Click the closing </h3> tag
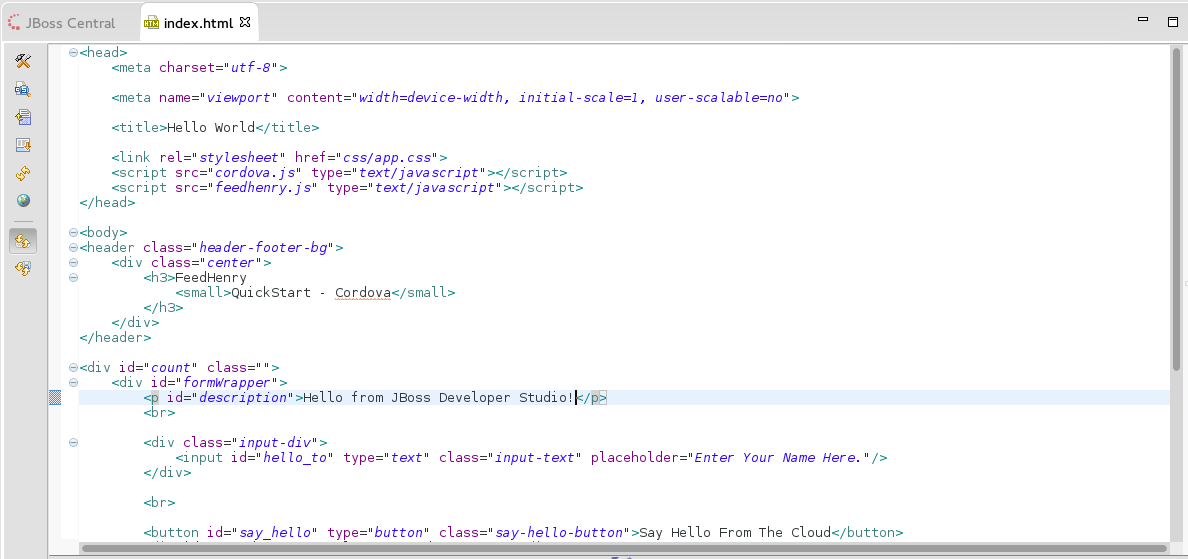The width and height of the screenshot is (1188, 559). coord(163,308)
